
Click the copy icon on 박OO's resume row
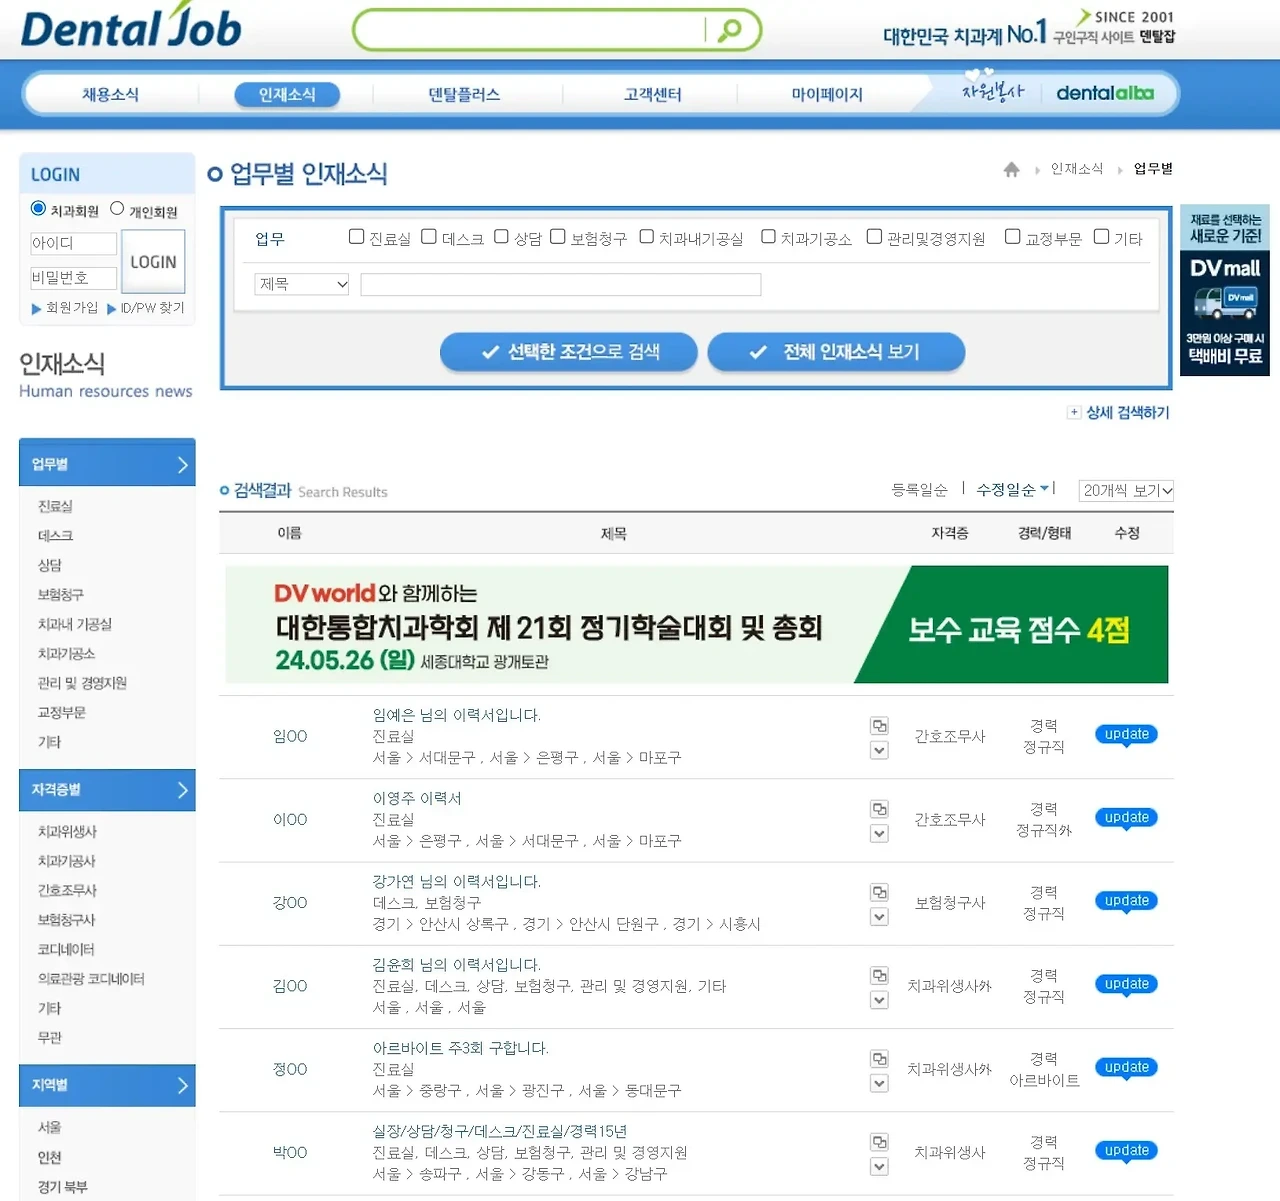tap(879, 1139)
